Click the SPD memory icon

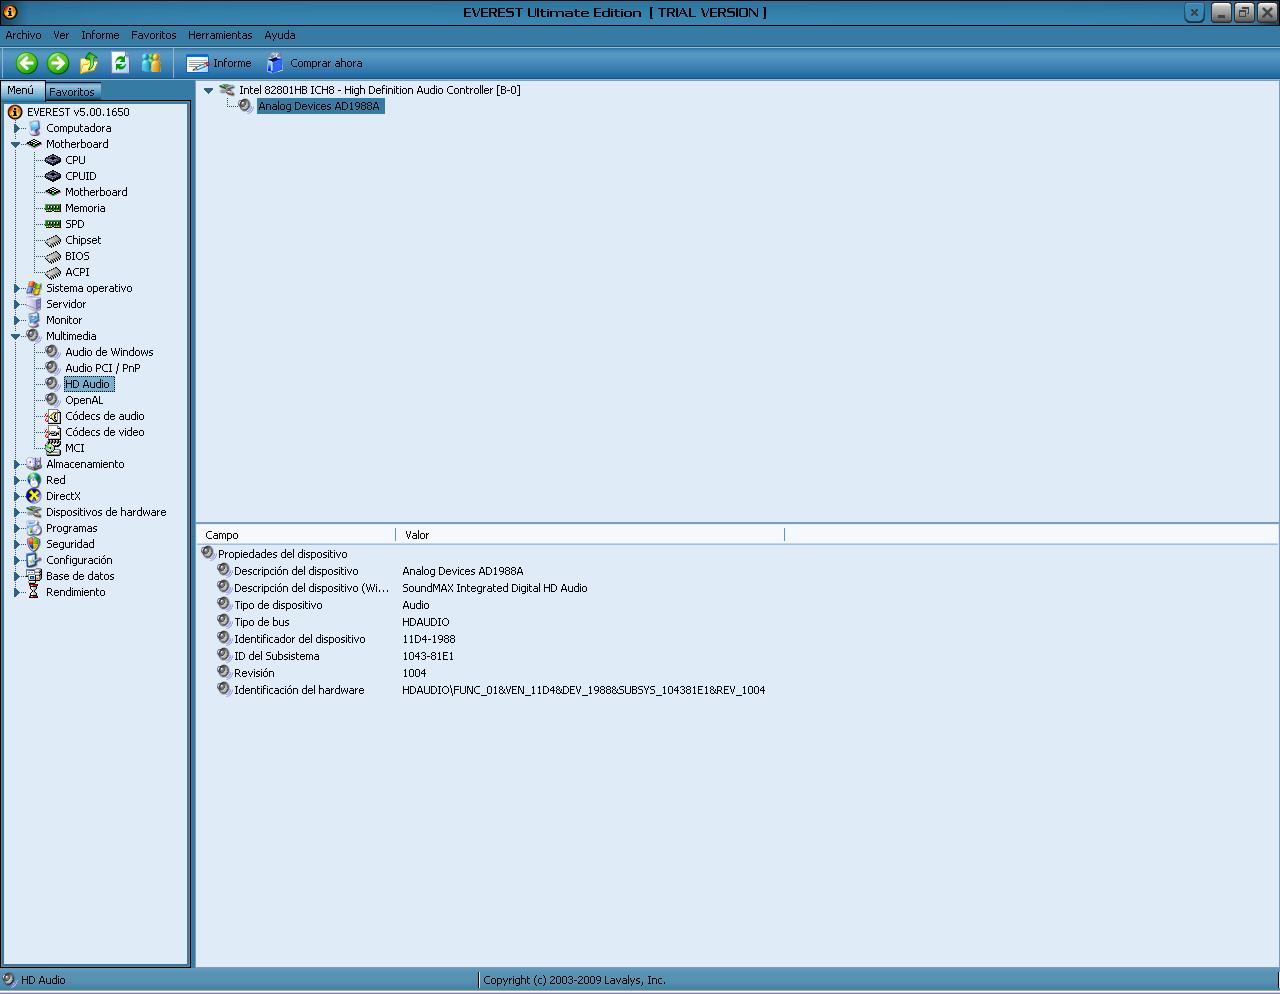pyautogui.click(x=53, y=224)
